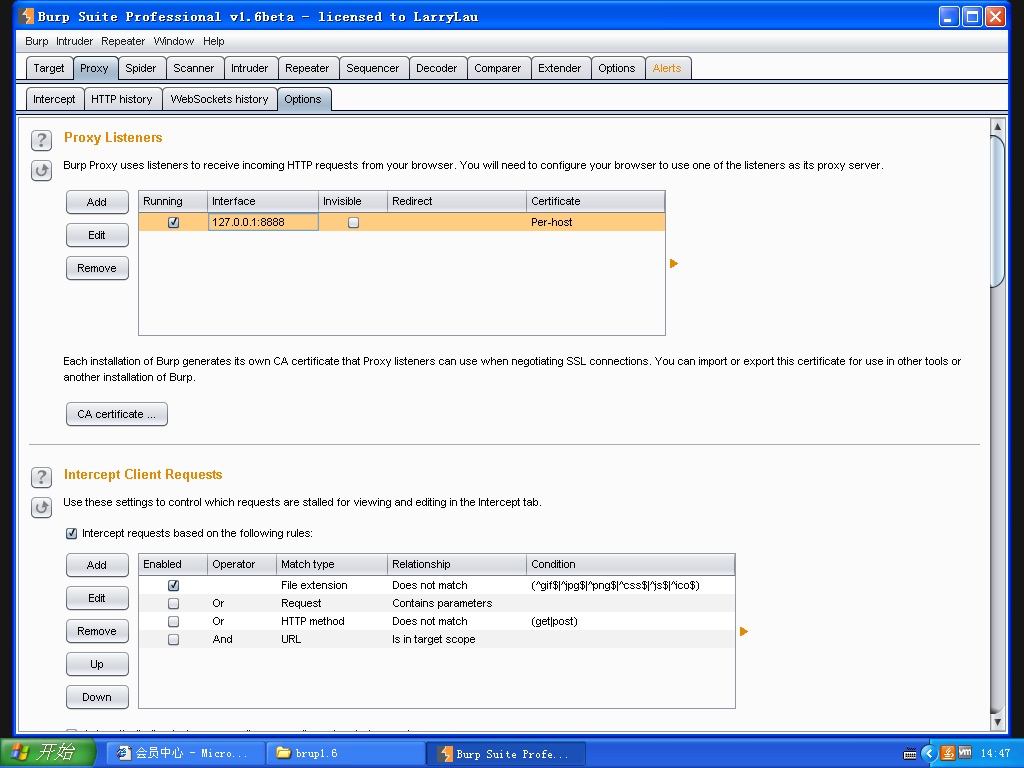Edit the selected intercept rule
The width and height of the screenshot is (1024, 768).
[97, 598]
